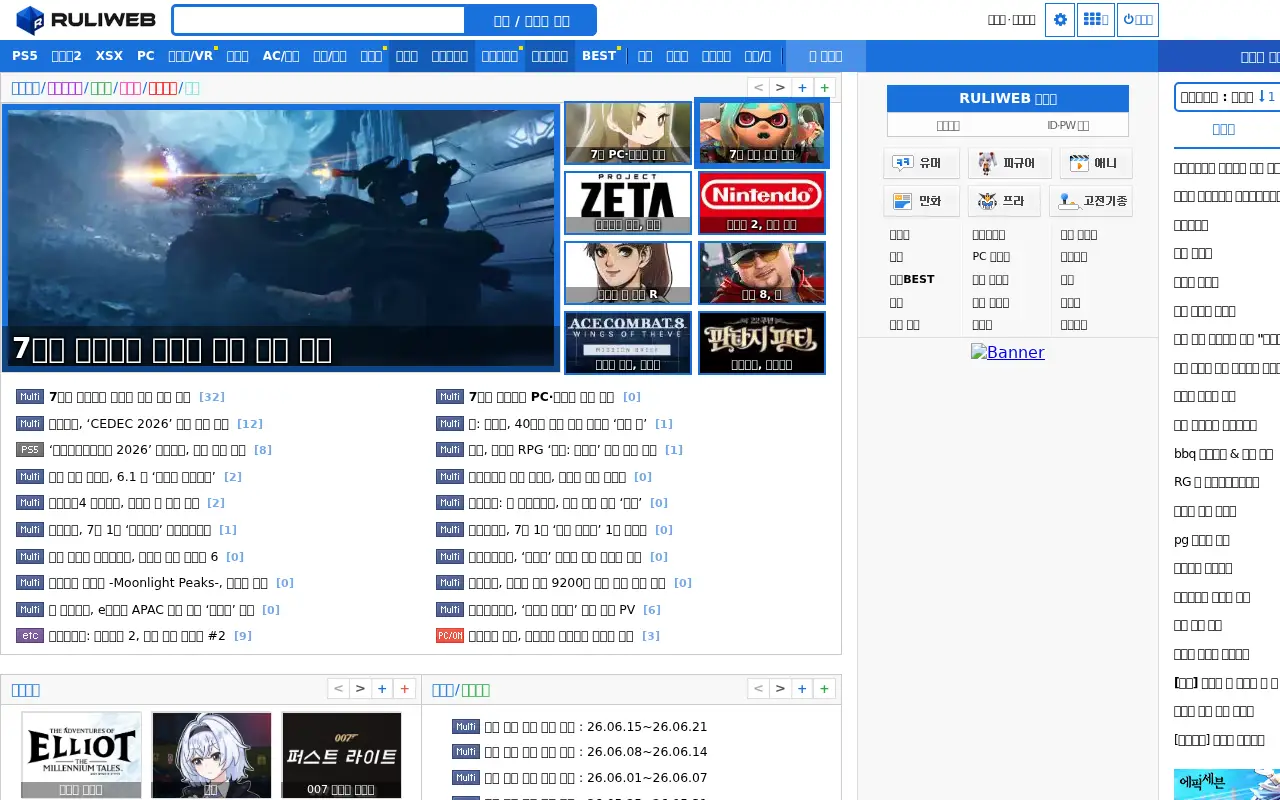Open the Nintendo logo thumbnail
Image resolution: width=1280 pixels, height=800 pixels.
762,203
